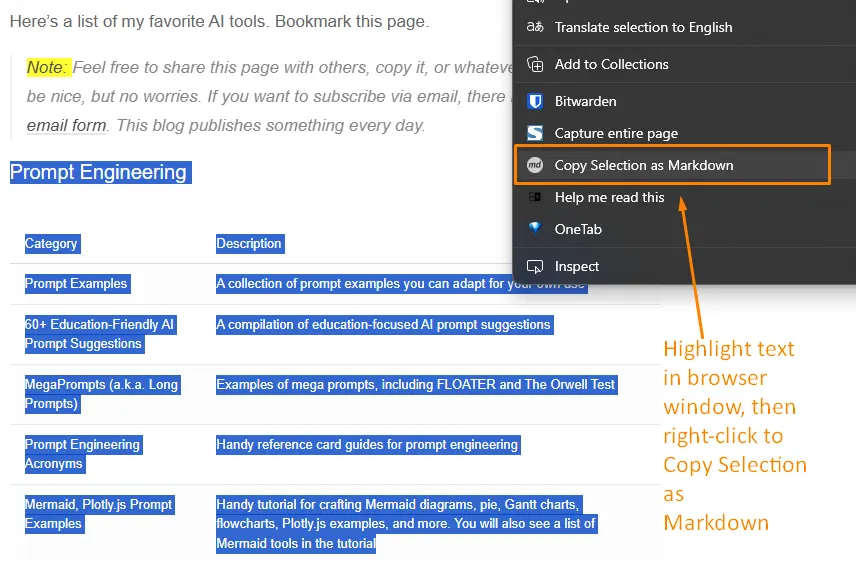
Task: Click 'Handy tutorial for crafting Mermaid' description
Action: click(407, 524)
